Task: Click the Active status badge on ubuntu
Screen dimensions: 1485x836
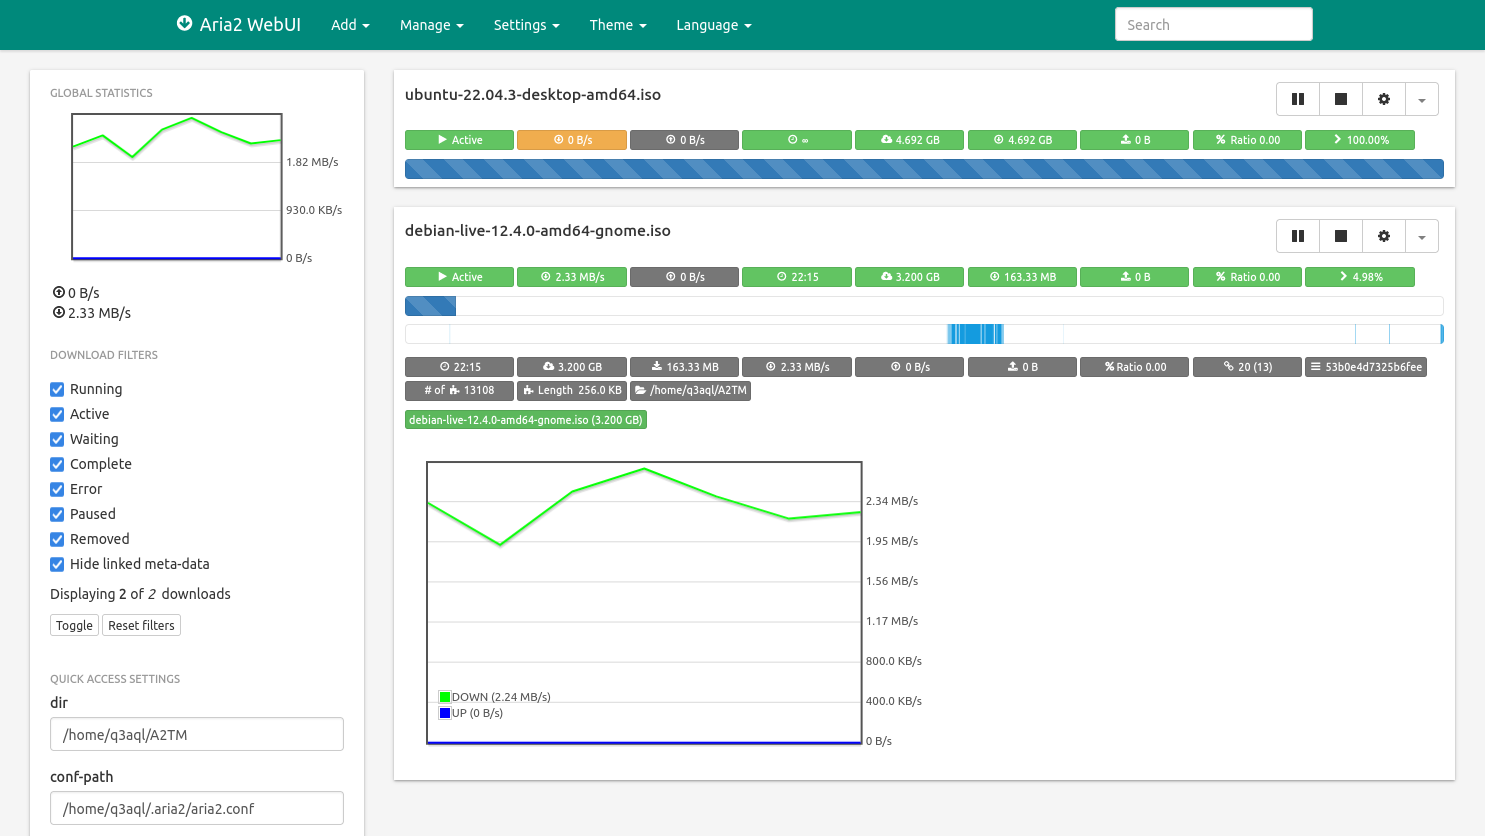Action: (459, 140)
